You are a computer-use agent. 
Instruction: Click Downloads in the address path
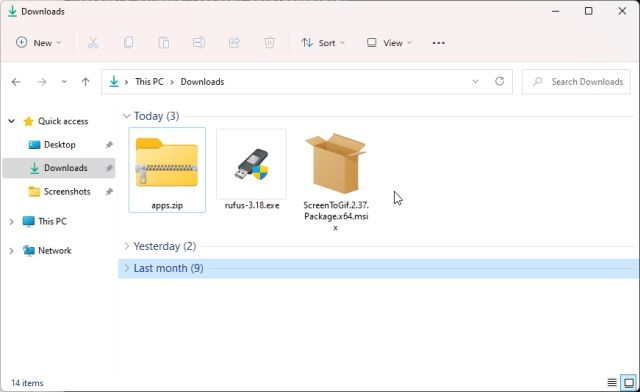[202, 82]
